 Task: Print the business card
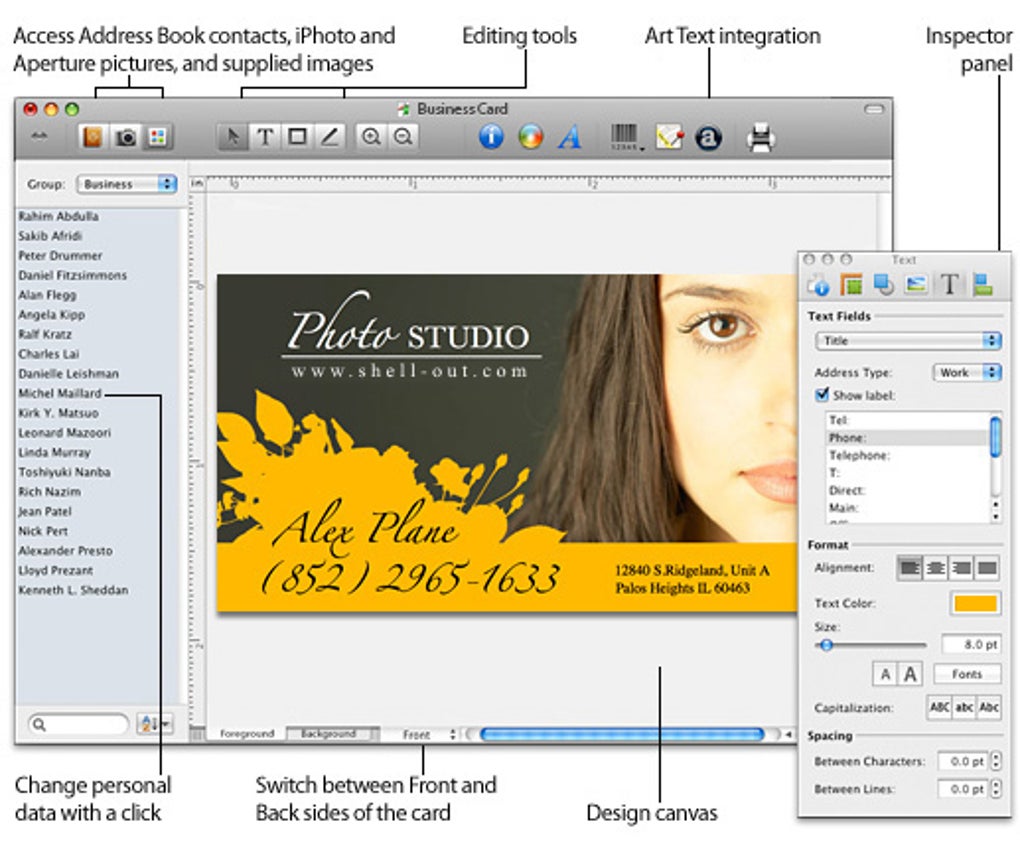760,138
